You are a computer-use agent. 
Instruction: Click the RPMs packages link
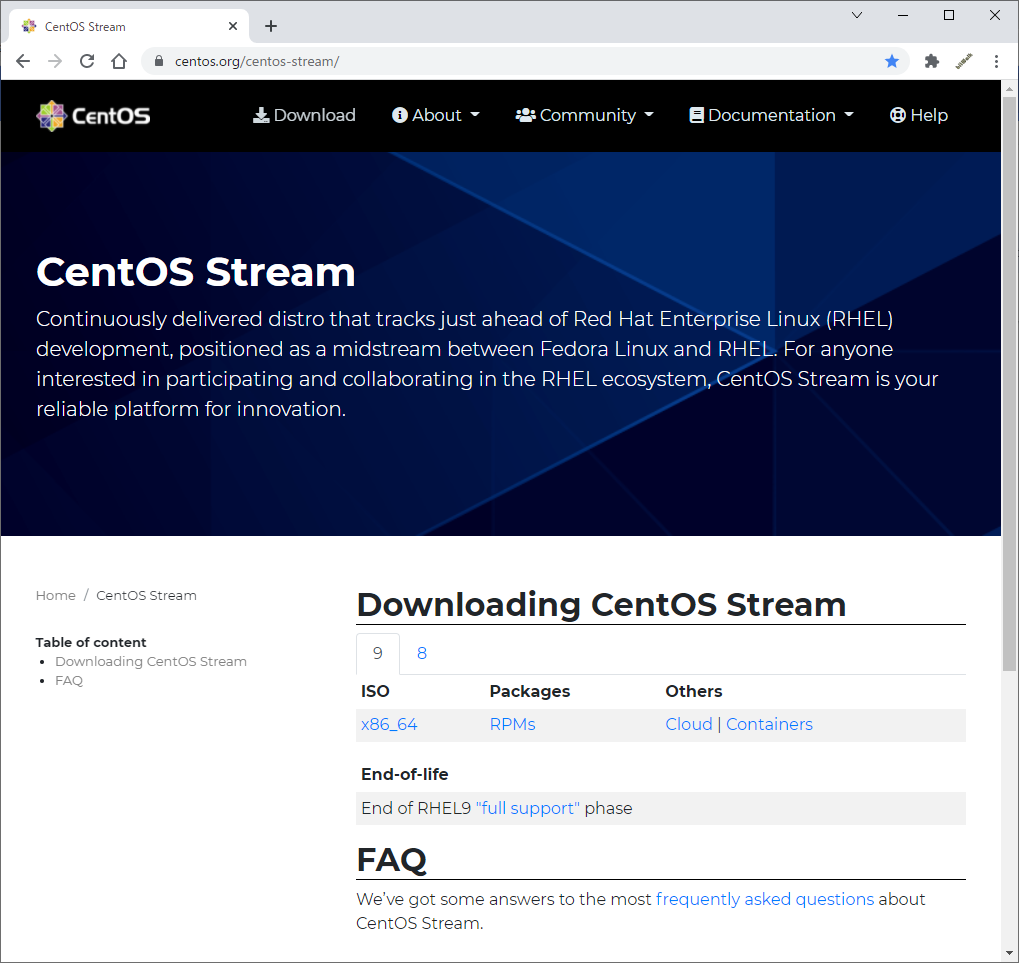tap(512, 724)
